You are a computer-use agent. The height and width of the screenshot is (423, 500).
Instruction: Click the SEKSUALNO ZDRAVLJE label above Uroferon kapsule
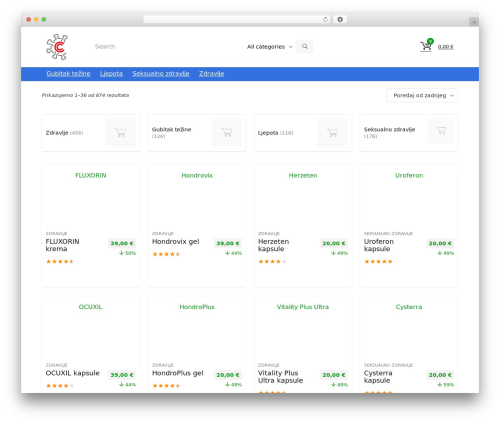[x=388, y=234]
